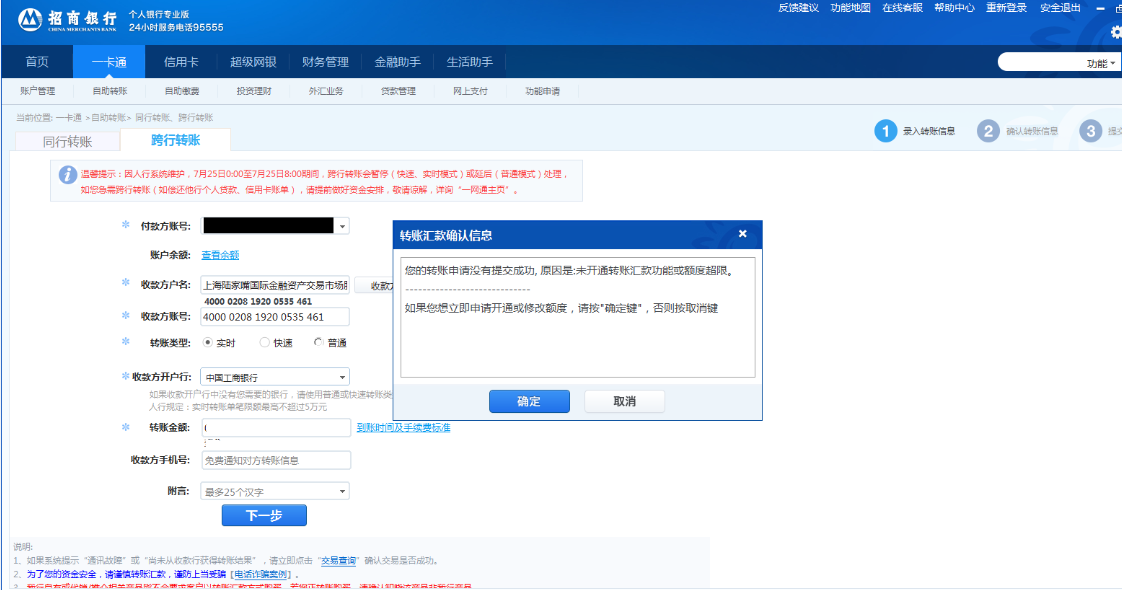Open the 首页 home tab
Image resolution: width=1122 pixels, height=590 pixels.
coord(37,62)
